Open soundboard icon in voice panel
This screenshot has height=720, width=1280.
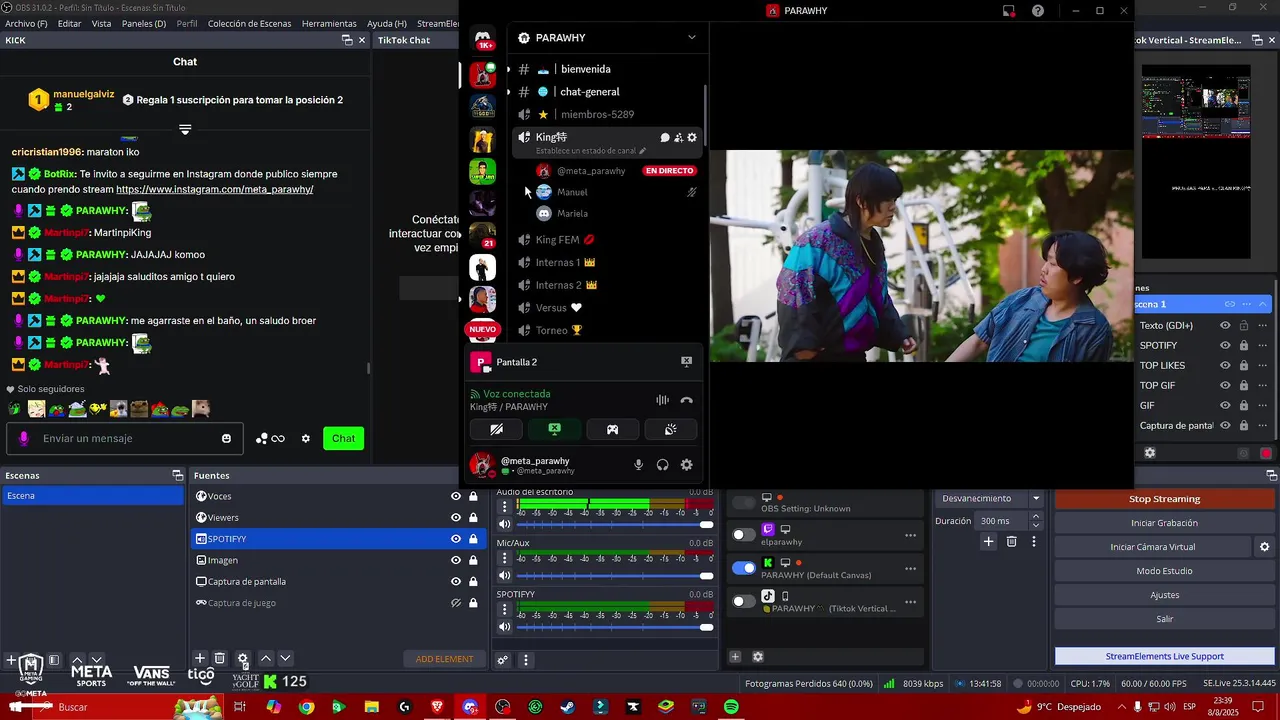[670, 429]
